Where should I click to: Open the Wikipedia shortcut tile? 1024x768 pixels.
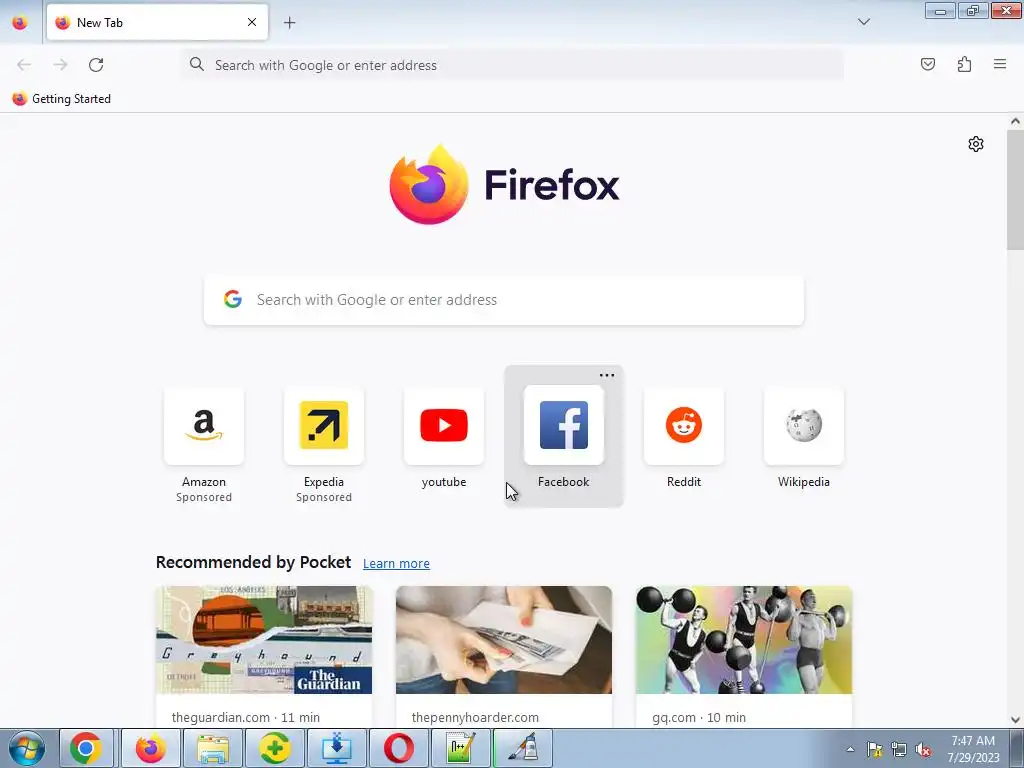point(804,426)
